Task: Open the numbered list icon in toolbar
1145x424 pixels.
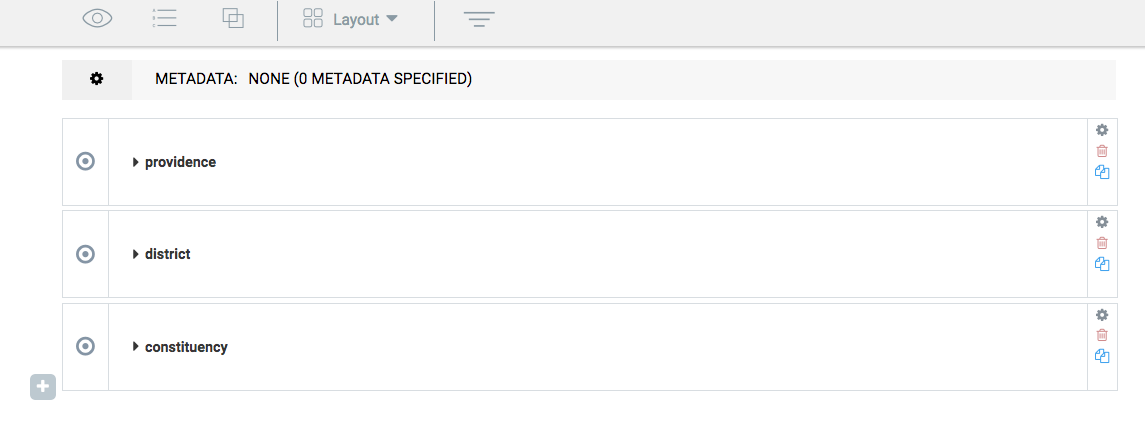Action: click(x=164, y=19)
